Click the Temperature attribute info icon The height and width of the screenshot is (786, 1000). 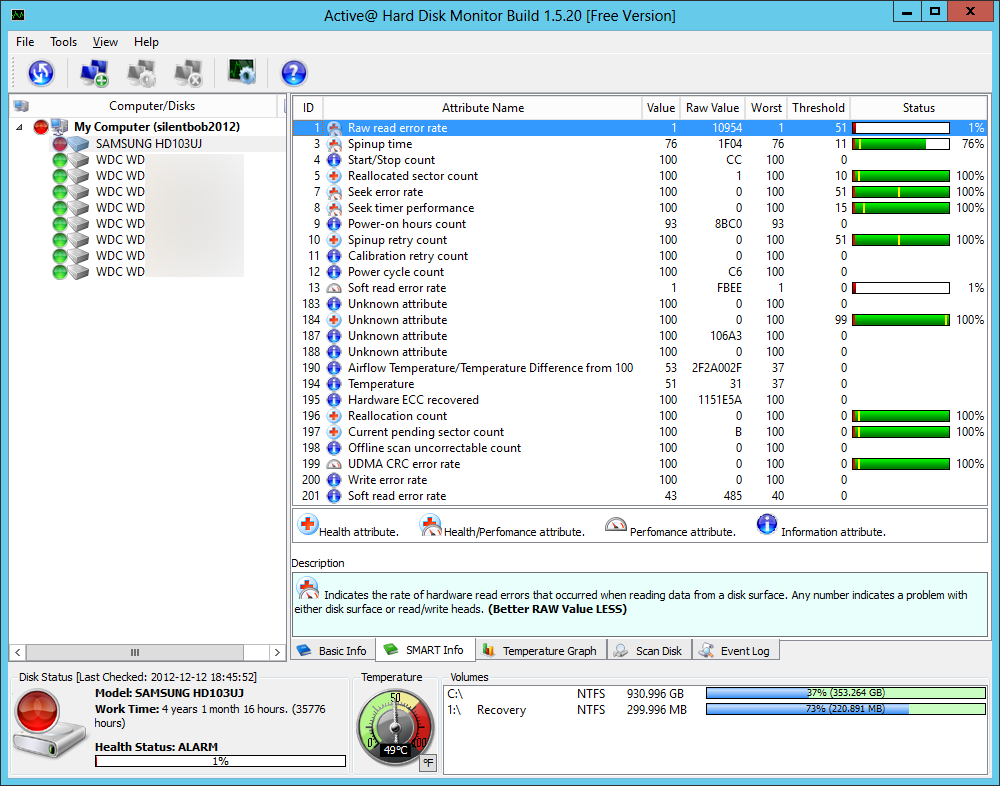tap(334, 384)
